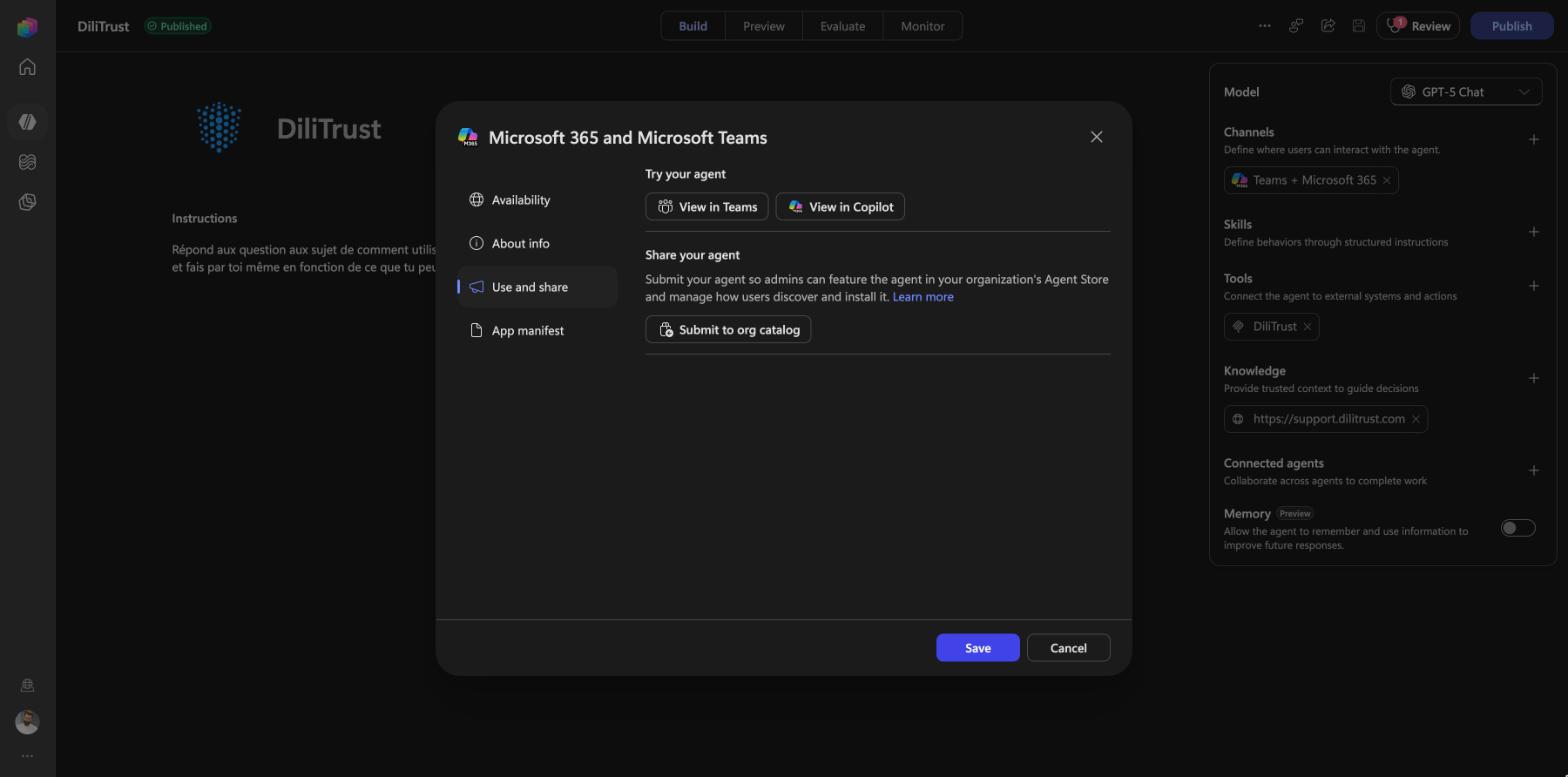1568x777 pixels.
Task: Add a connected agent with plus icon
Action: tap(1534, 471)
